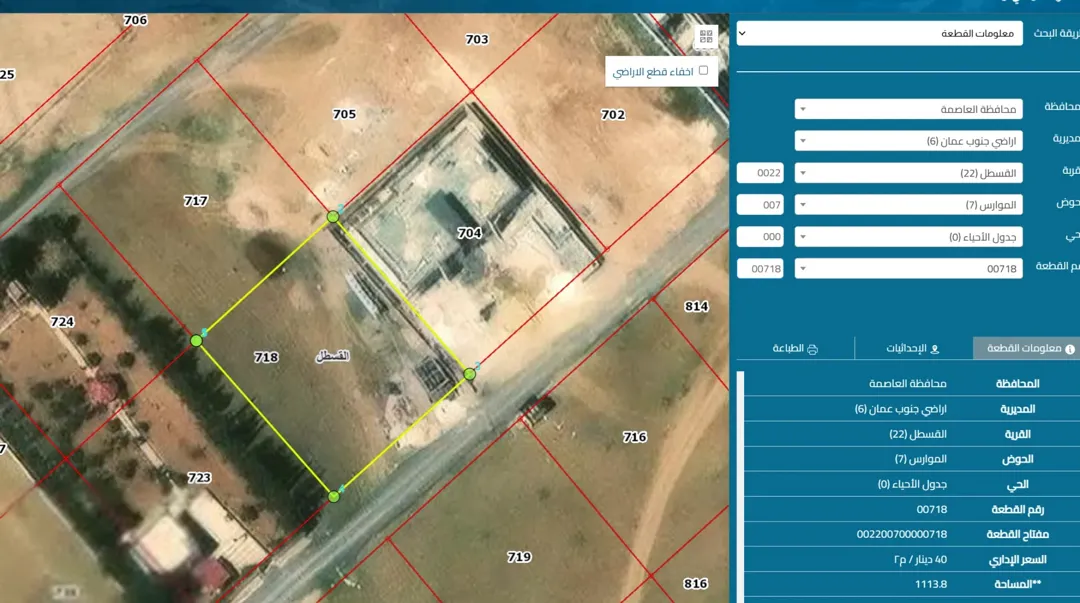The width and height of the screenshot is (1080, 603).
Task: Switch to the الطباعة tab
Action: [795, 349]
